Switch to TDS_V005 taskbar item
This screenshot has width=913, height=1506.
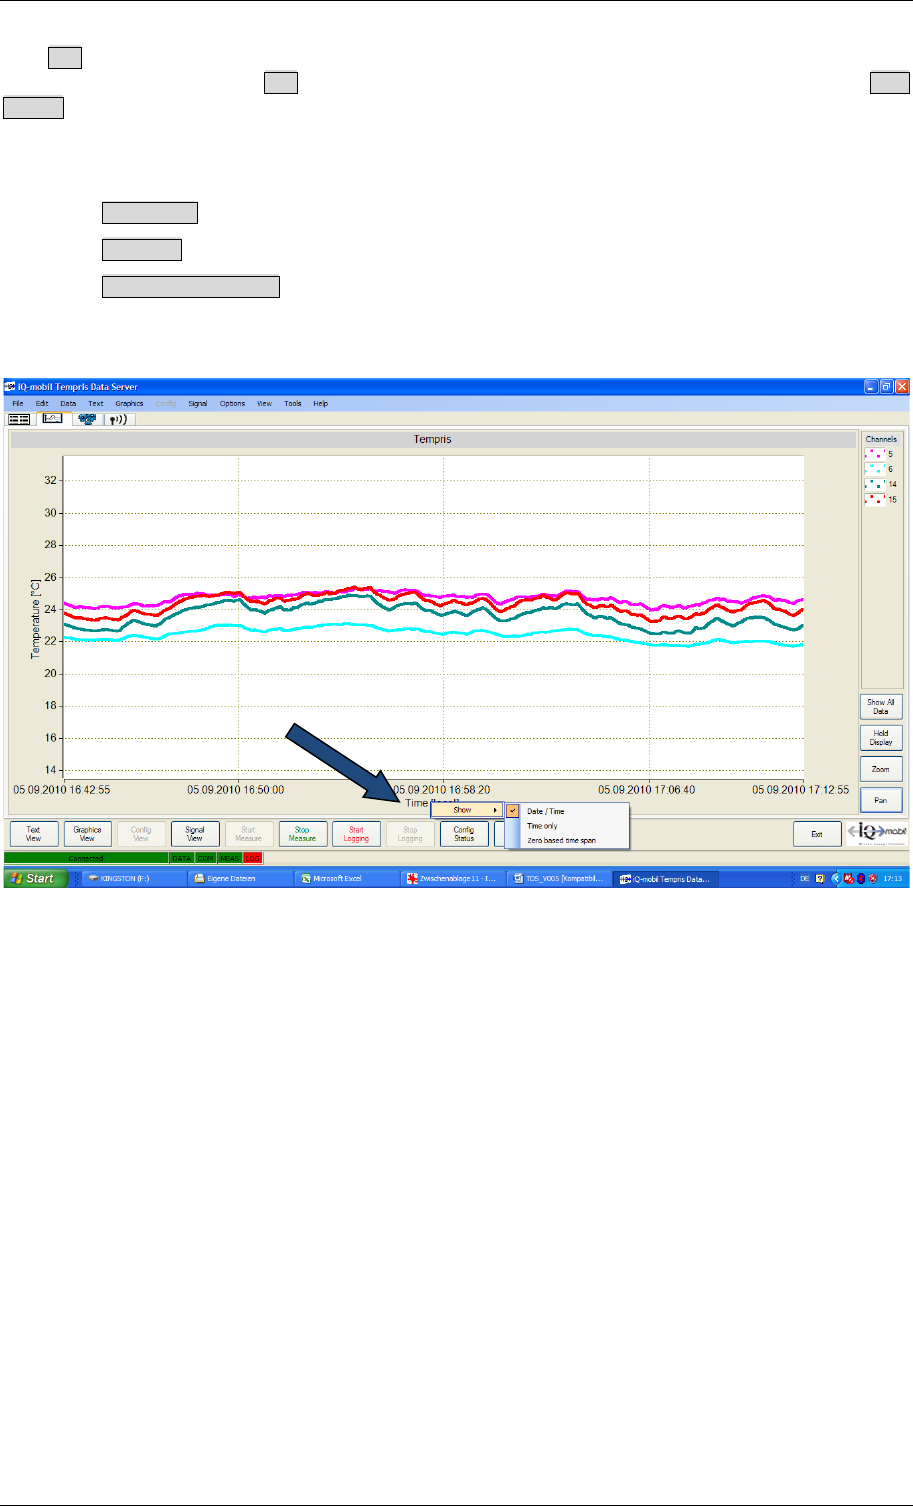click(x=558, y=878)
